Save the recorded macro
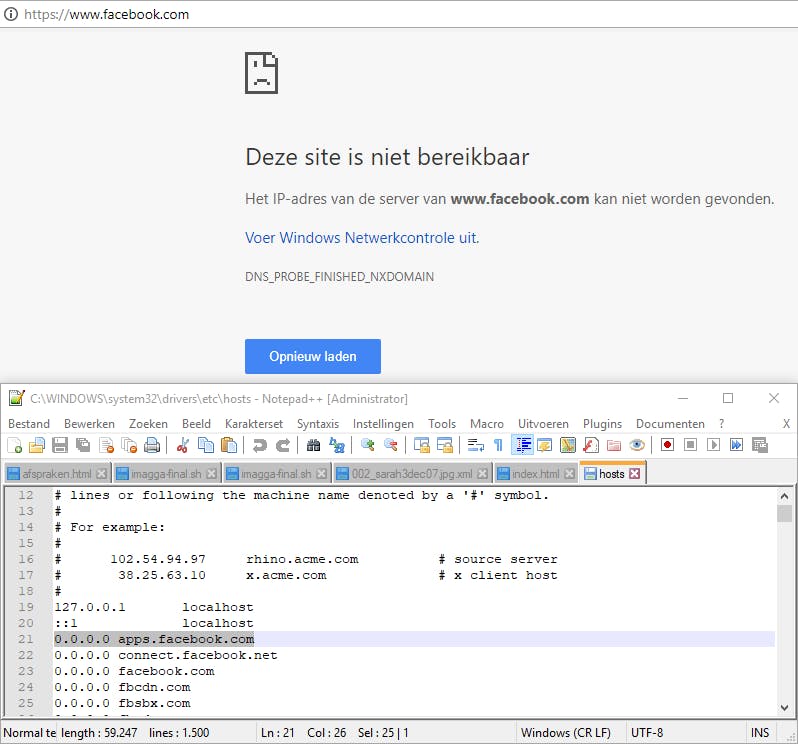 pyautogui.click(x=760, y=445)
